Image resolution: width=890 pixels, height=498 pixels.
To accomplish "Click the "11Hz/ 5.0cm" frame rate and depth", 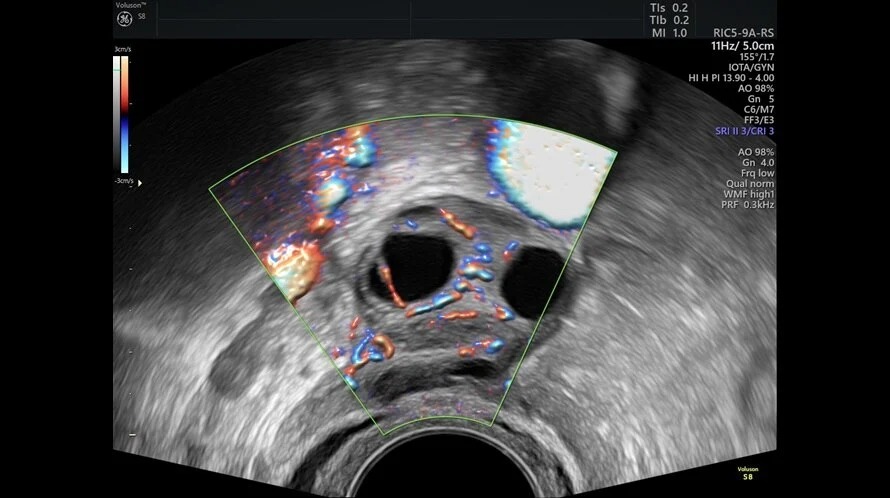I will pyautogui.click(x=742, y=46).
